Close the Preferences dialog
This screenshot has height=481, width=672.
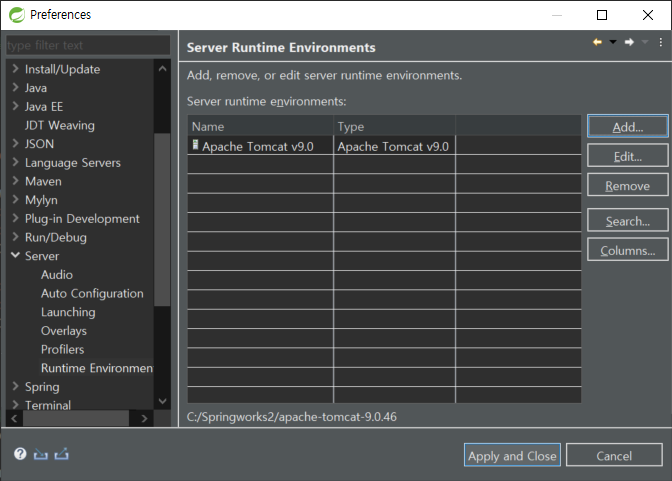[x=648, y=15]
